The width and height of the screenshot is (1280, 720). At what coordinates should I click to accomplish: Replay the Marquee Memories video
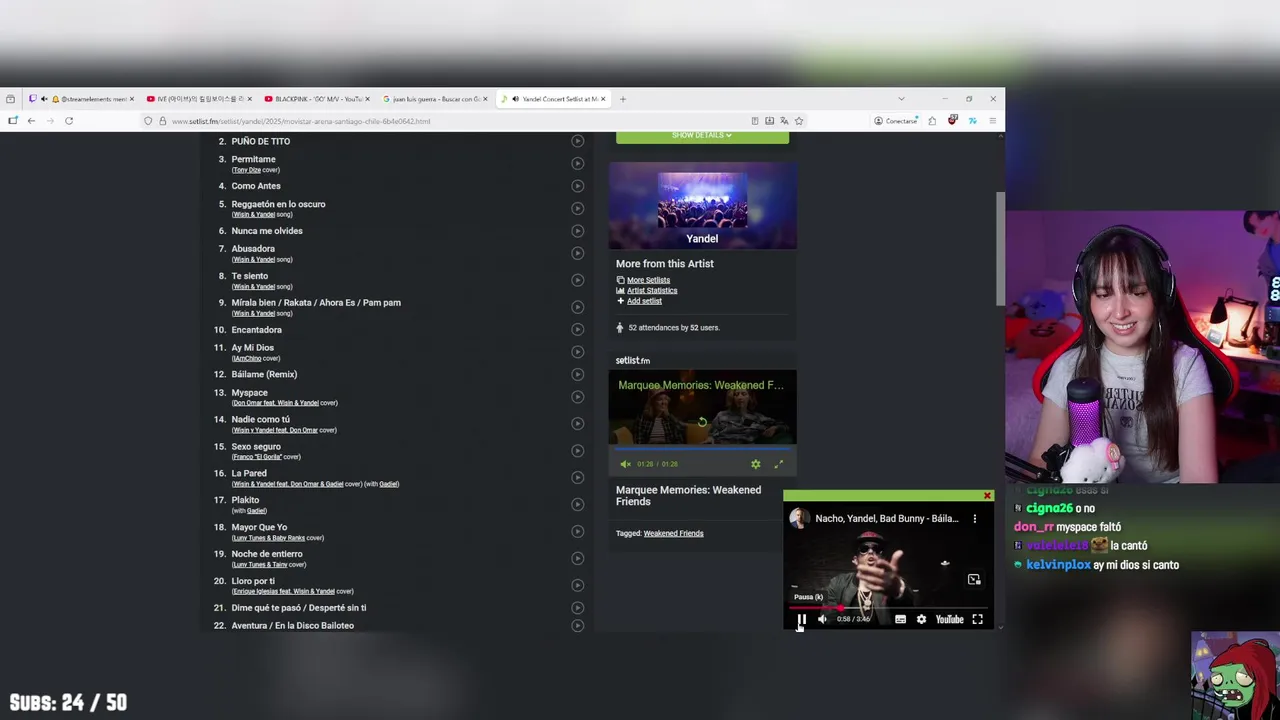tap(702, 422)
